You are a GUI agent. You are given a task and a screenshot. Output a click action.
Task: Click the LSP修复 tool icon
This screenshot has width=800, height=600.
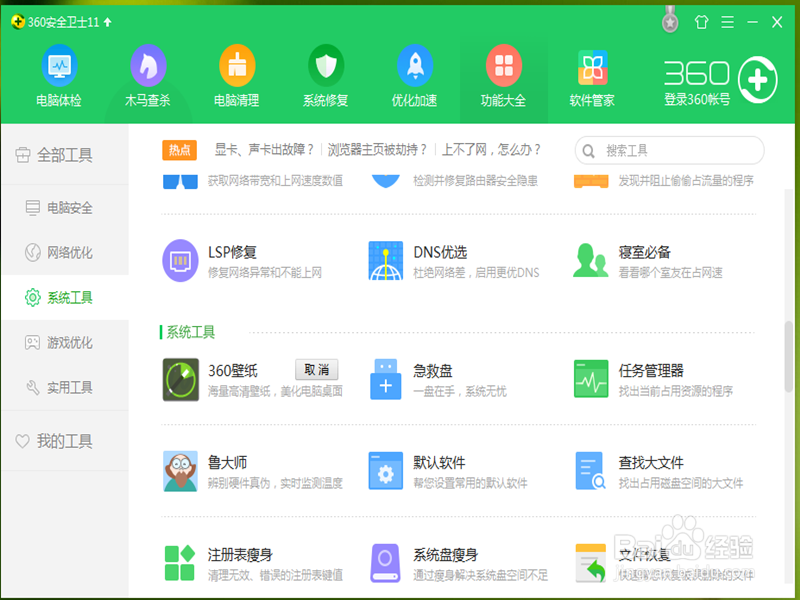click(180, 261)
